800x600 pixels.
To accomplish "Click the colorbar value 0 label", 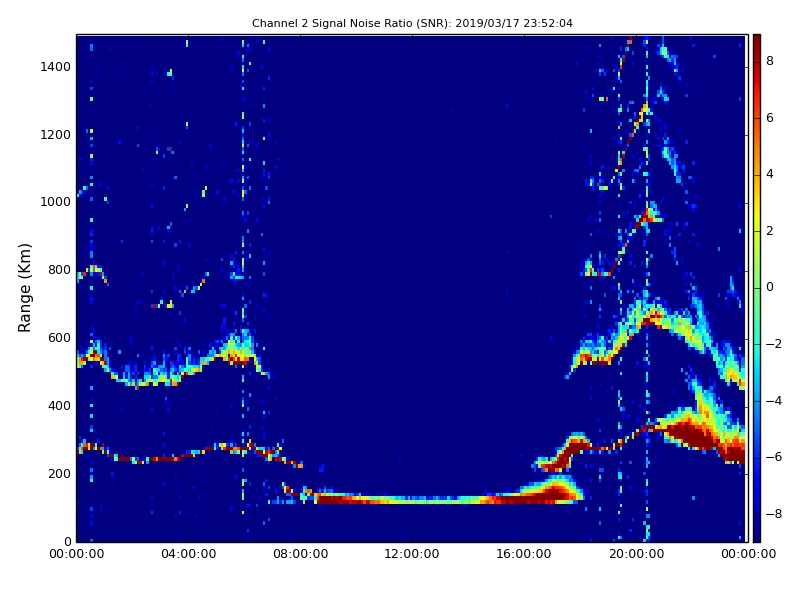I will (x=769, y=287).
